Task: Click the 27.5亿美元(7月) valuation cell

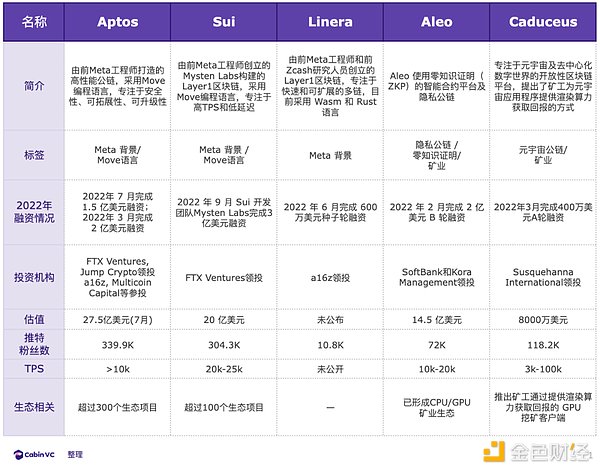Action: pyautogui.click(x=117, y=320)
